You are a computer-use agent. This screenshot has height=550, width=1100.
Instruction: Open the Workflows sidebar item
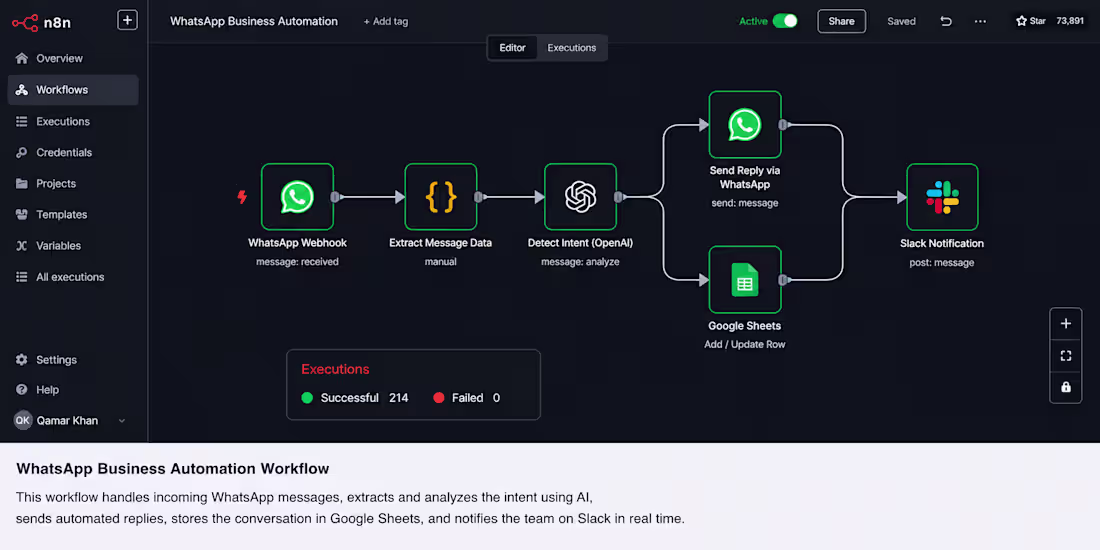point(73,90)
